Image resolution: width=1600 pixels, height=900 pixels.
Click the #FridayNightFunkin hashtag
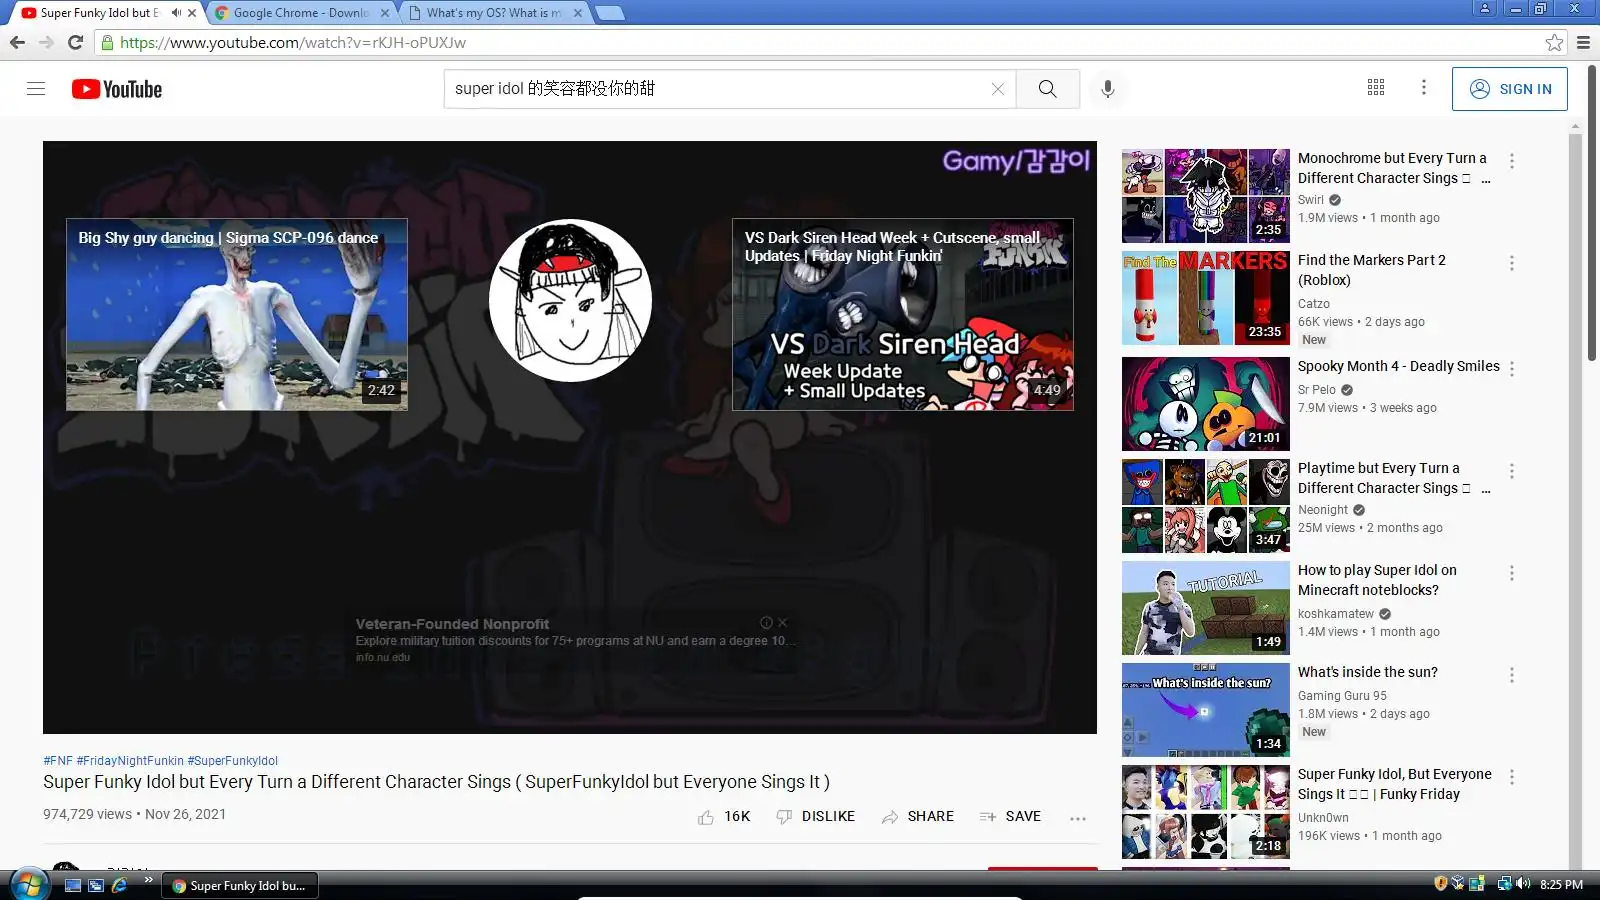(130, 761)
